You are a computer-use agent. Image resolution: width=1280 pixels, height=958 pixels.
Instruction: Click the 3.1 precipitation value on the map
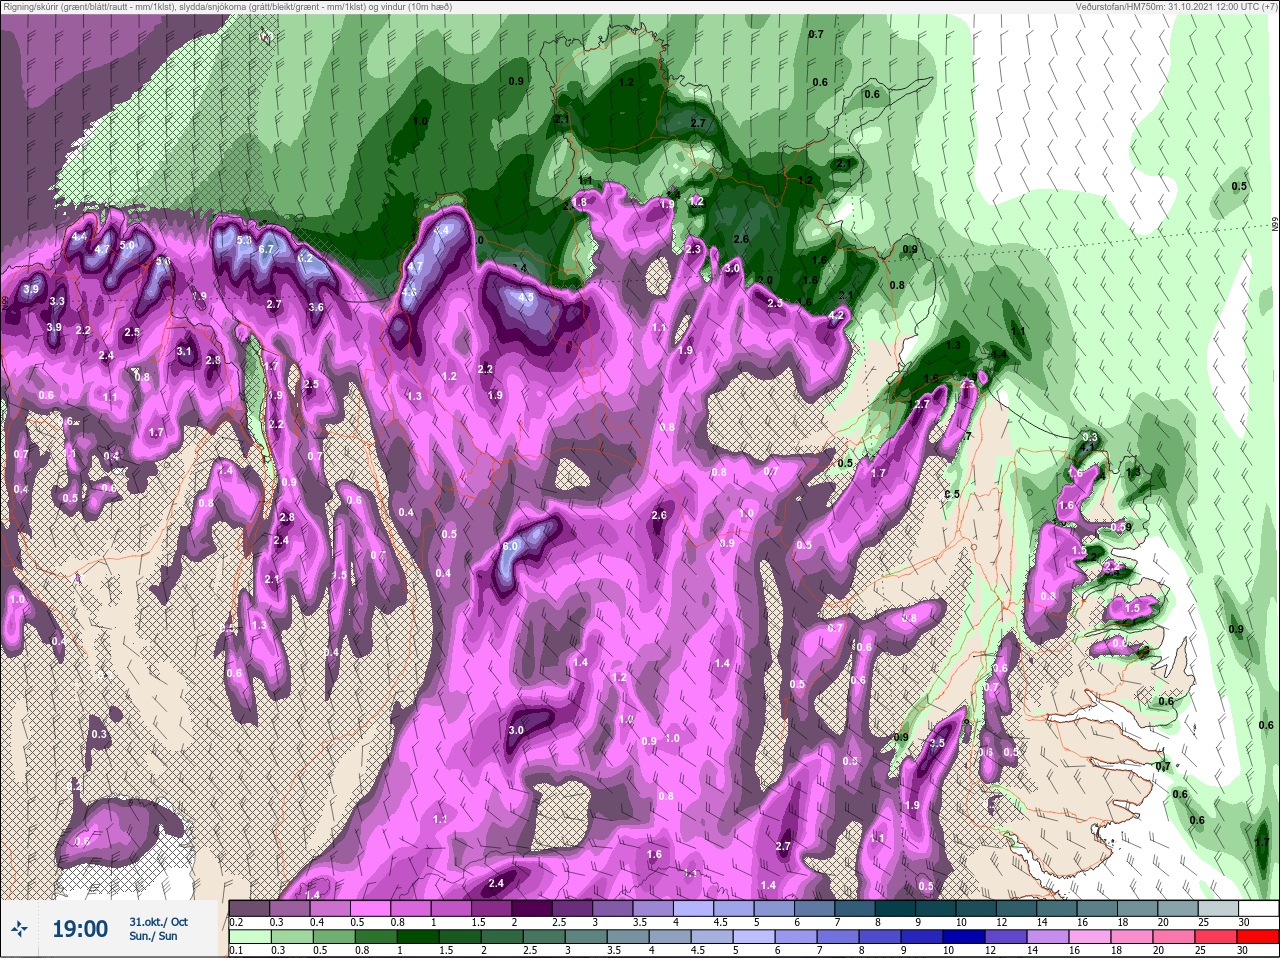click(184, 351)
